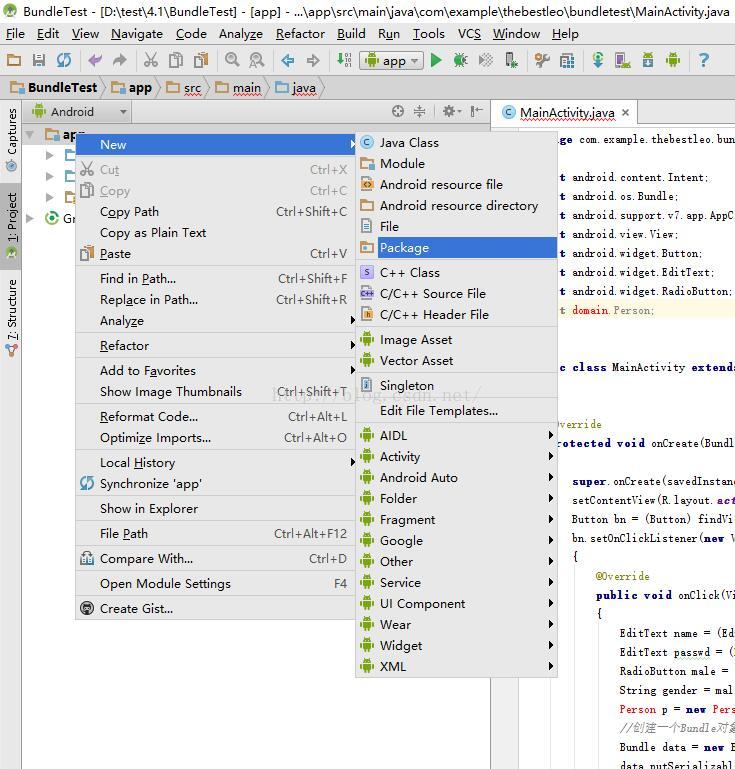Click the AVD Manager toolbar icon

(x=623, y=60)
